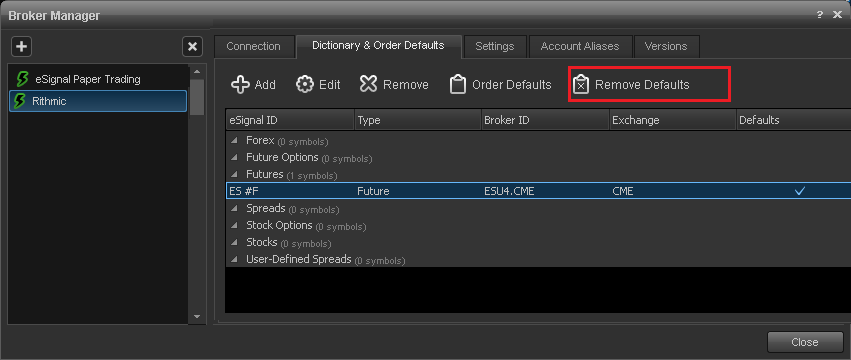Screen dimensions: 851x360
Task: Click the Remove X icon in toolbar
Action: (369, 85)
